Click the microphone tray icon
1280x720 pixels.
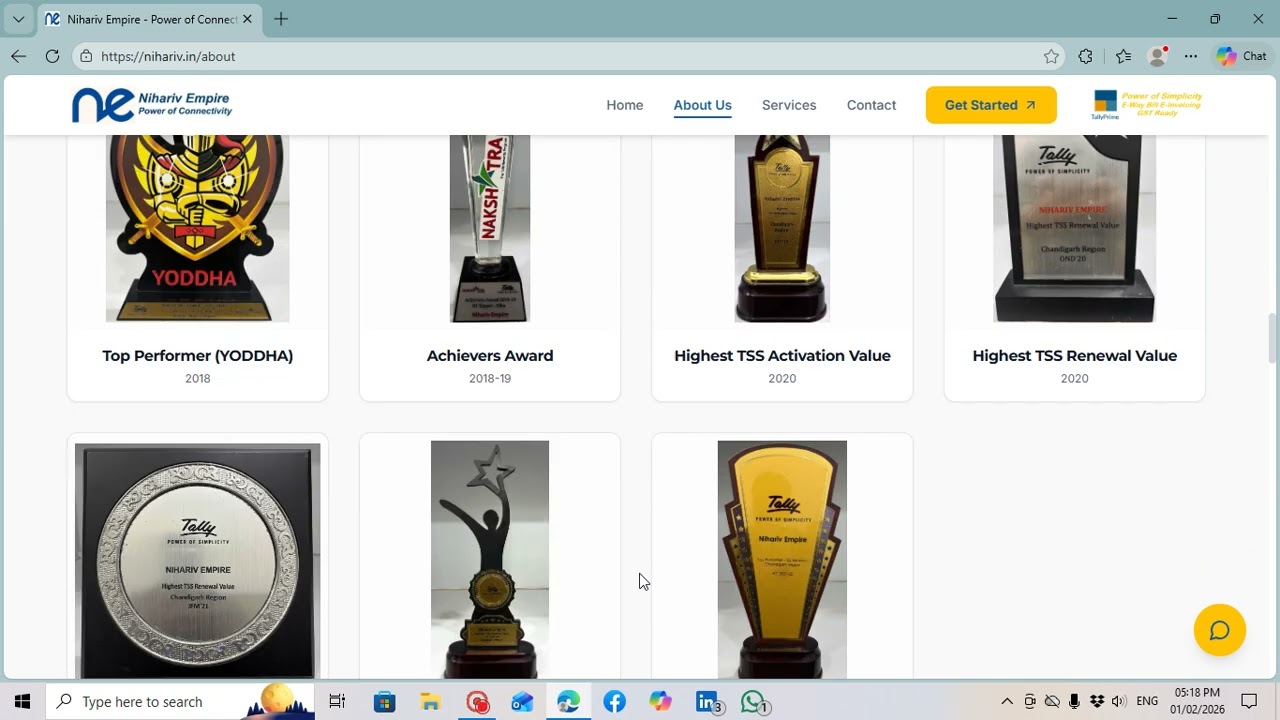pyautogui.click(x=1074, y=702)
